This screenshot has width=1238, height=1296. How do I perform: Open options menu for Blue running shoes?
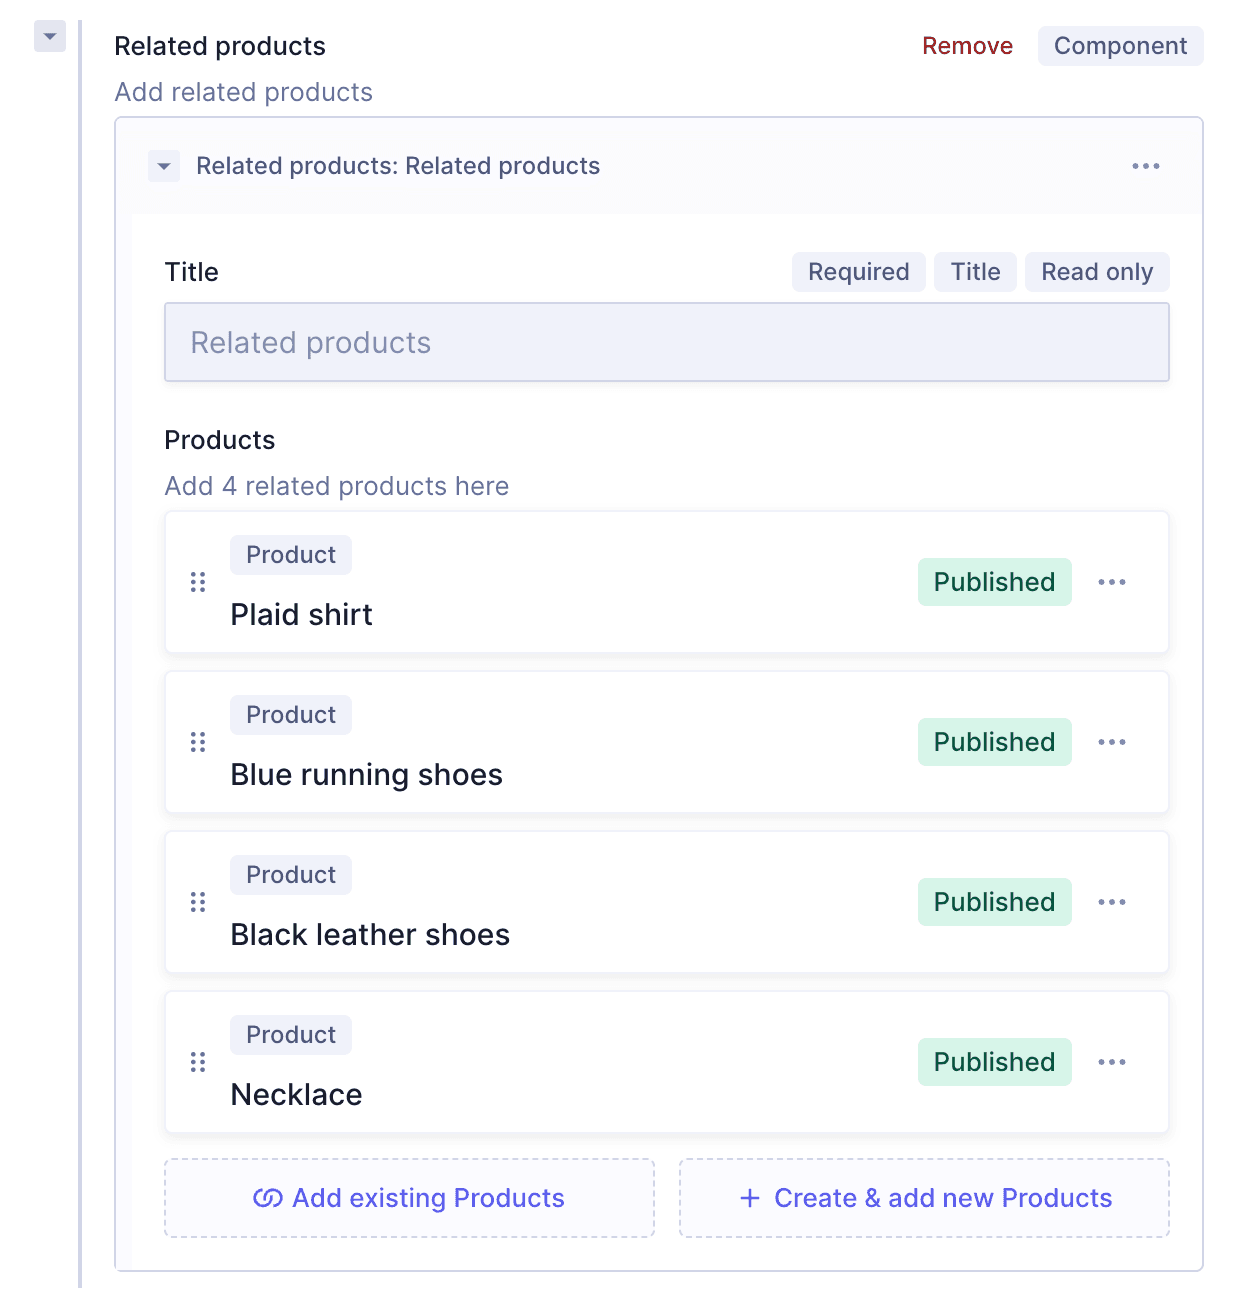[1111, 742]
